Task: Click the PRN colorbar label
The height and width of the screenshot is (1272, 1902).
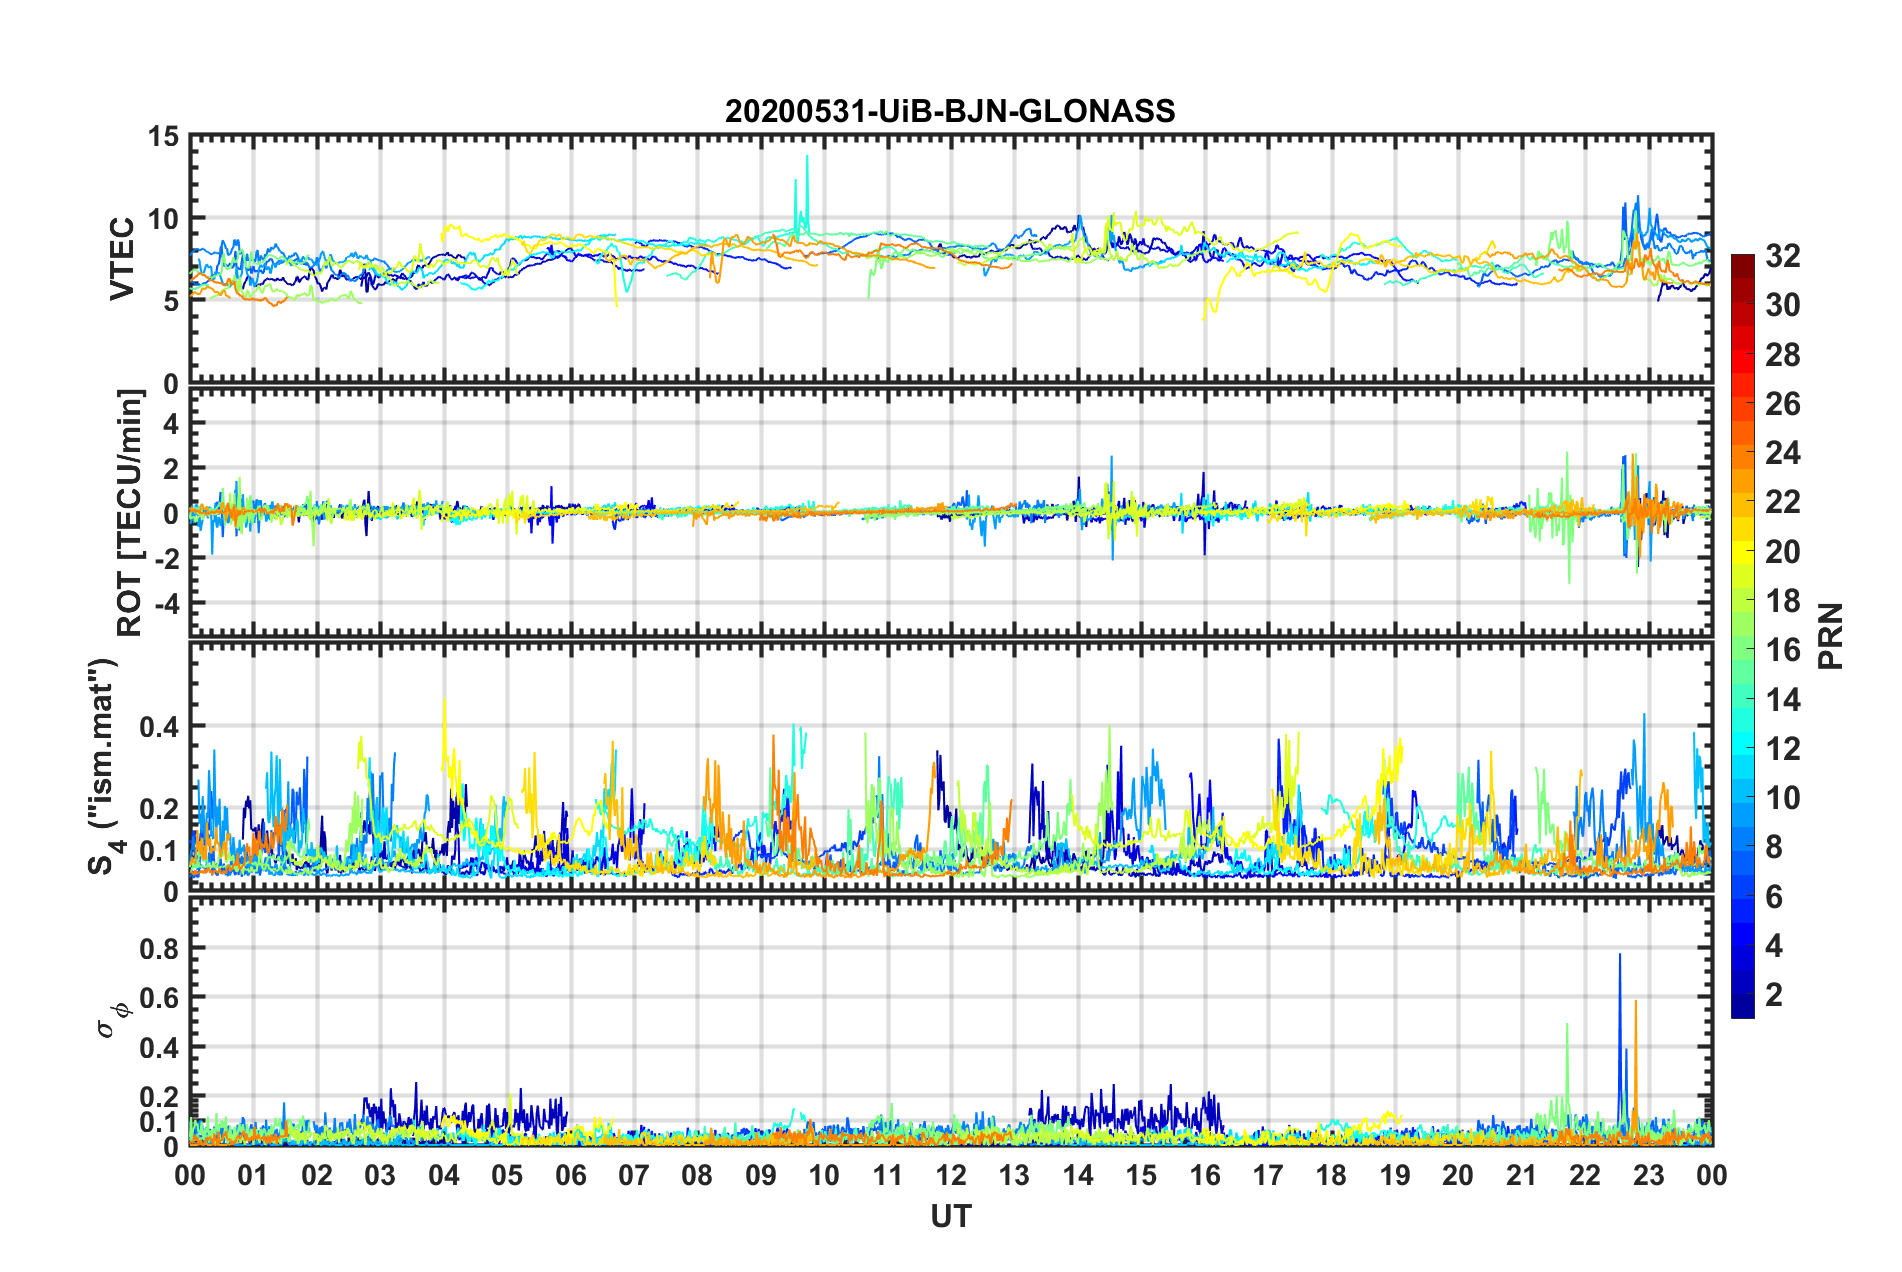Action: click(1831, 636)
